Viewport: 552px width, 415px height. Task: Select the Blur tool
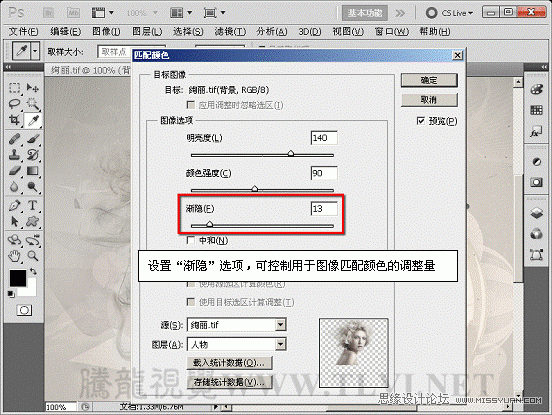pyautogui.click(x=14, y=187)
